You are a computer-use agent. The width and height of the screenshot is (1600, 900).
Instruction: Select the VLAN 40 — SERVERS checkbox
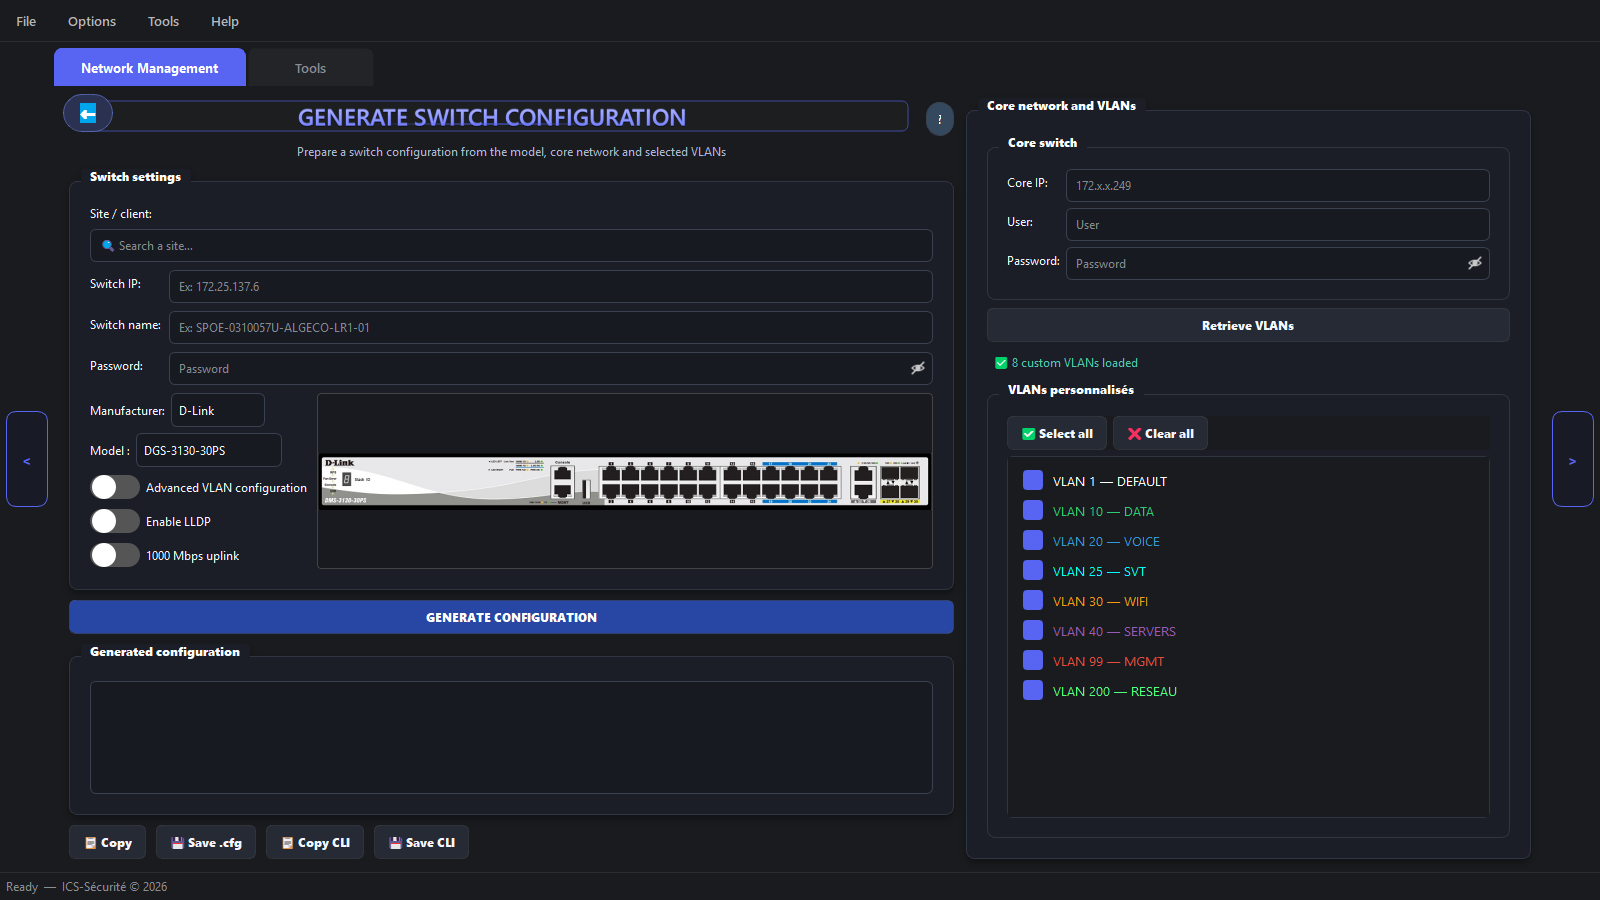[1033, 630]
